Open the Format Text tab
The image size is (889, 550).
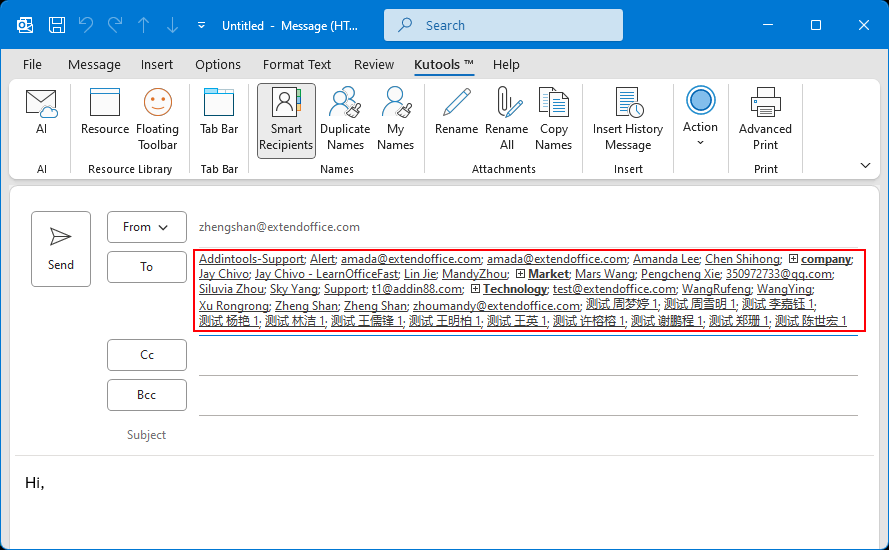click(297, 65)
